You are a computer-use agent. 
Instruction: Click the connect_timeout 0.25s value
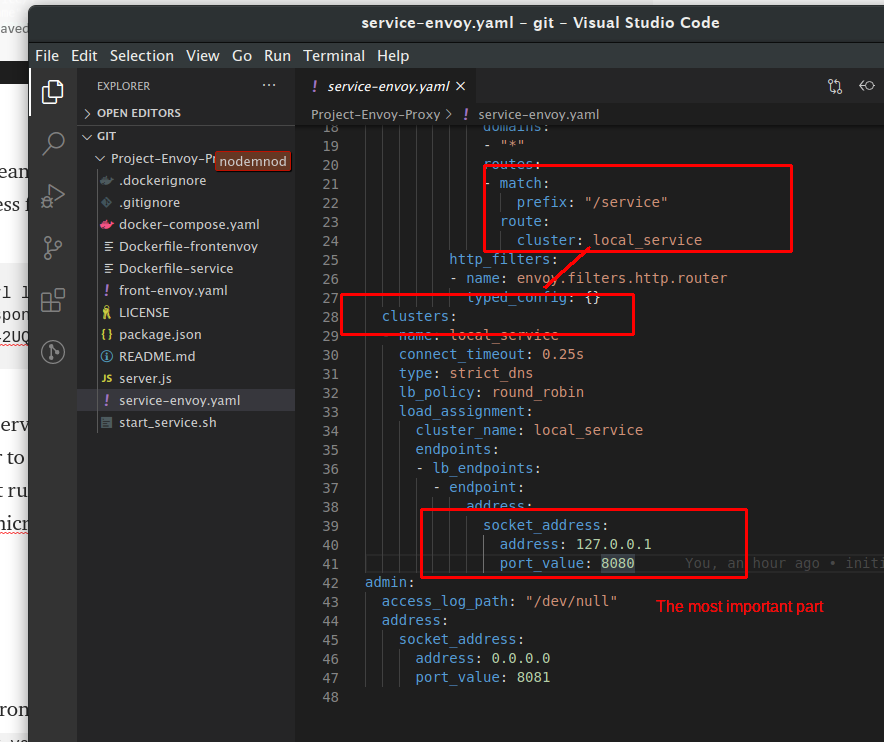(x=563, y=354)
